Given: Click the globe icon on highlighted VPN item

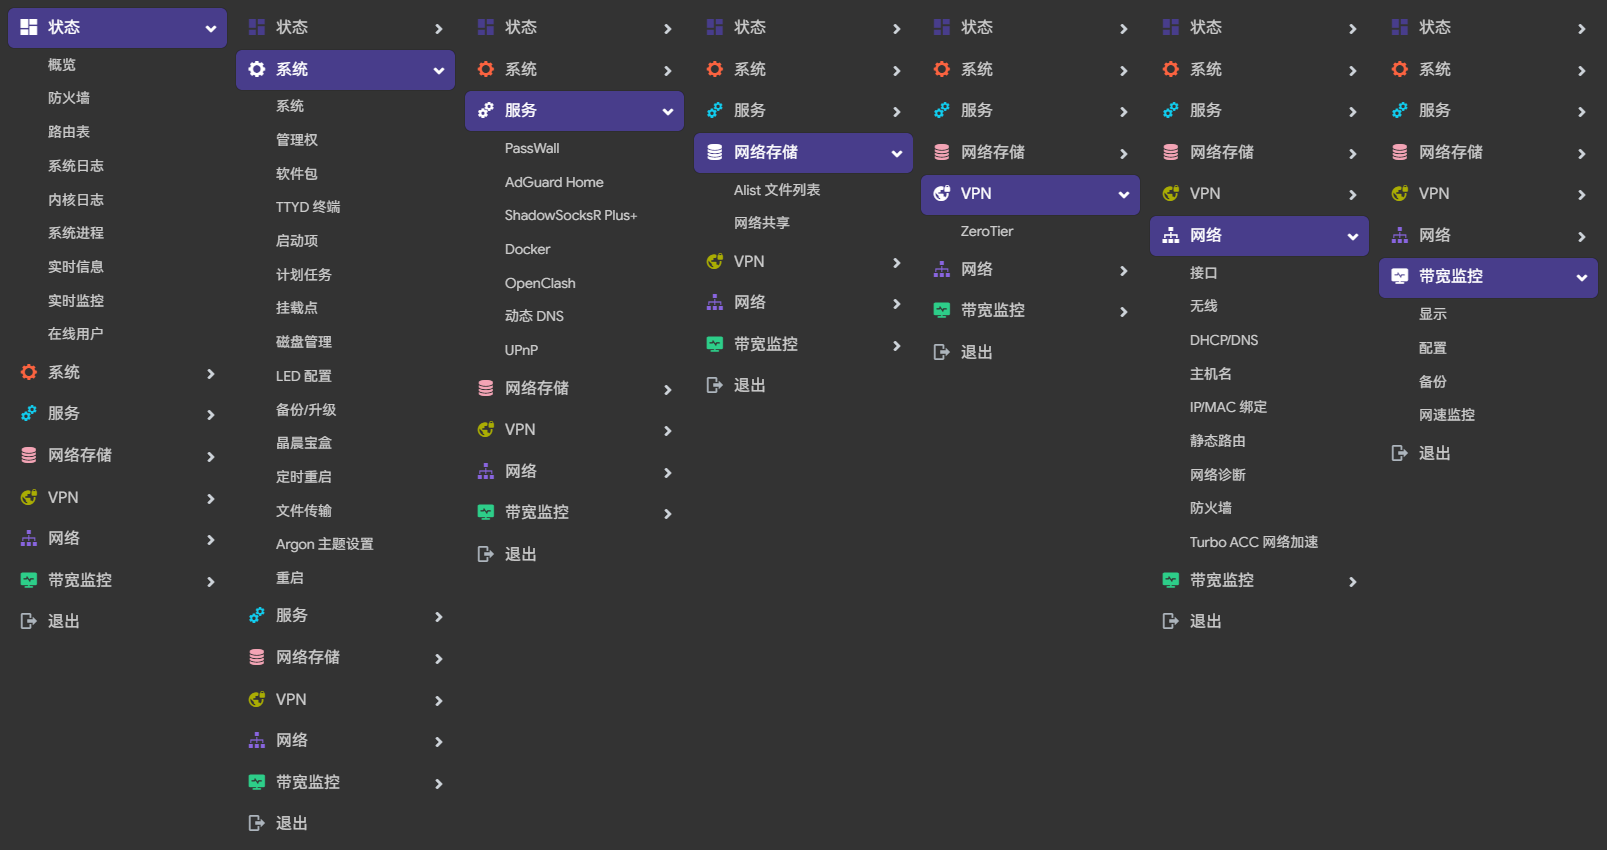Looking at the screenshot, I should tap(942, 193).
